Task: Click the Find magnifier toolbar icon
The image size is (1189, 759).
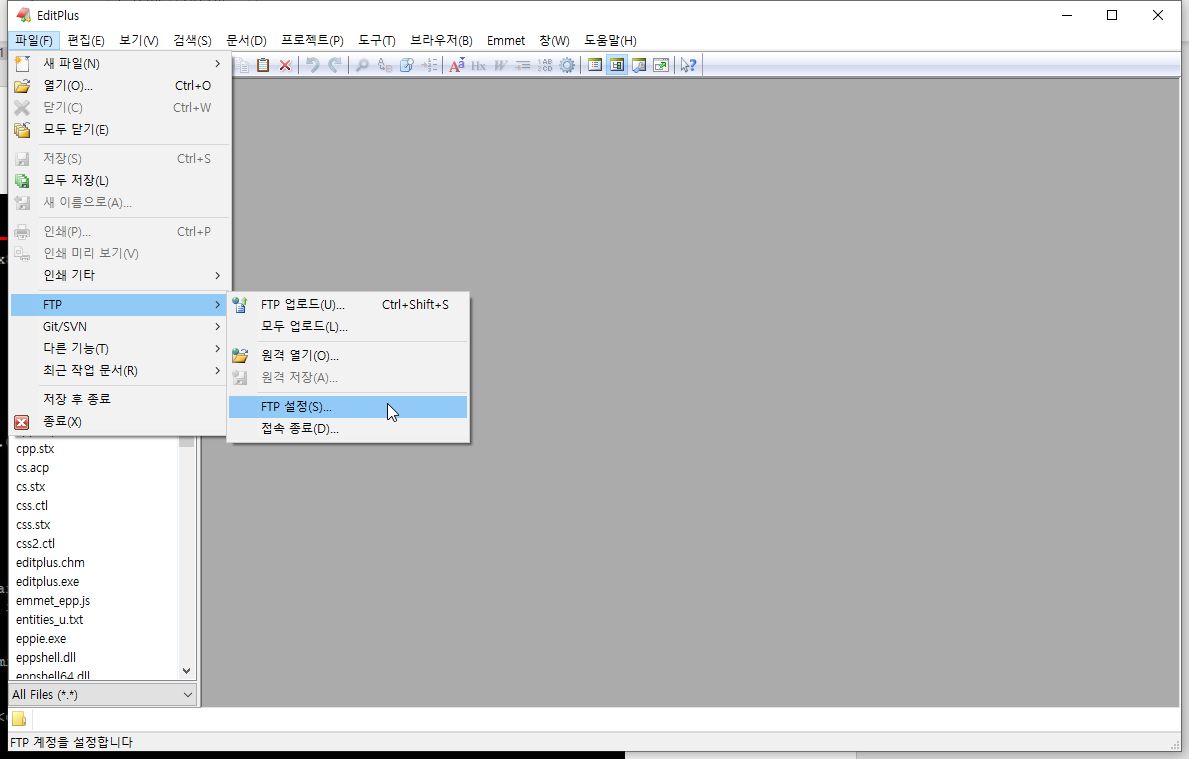Action: click(x=362, y=65)
